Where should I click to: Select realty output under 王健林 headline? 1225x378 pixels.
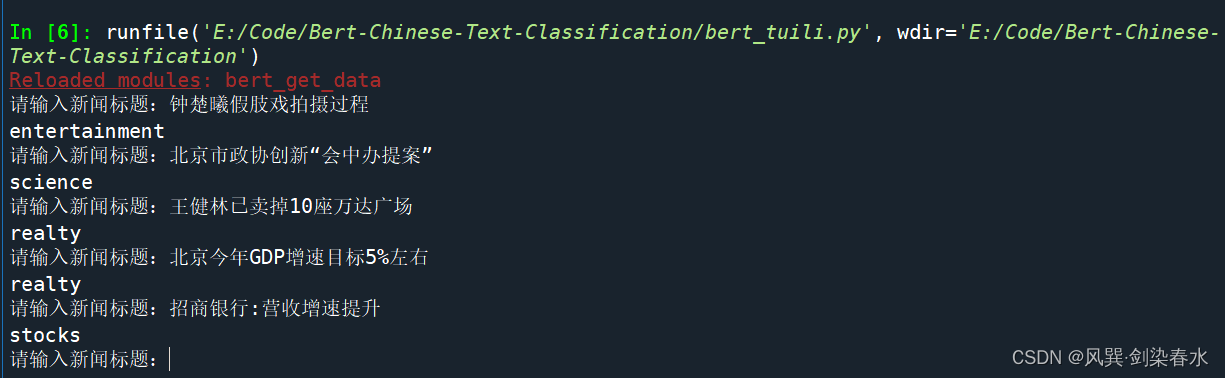pyautogui.click(x=45, y=233)
